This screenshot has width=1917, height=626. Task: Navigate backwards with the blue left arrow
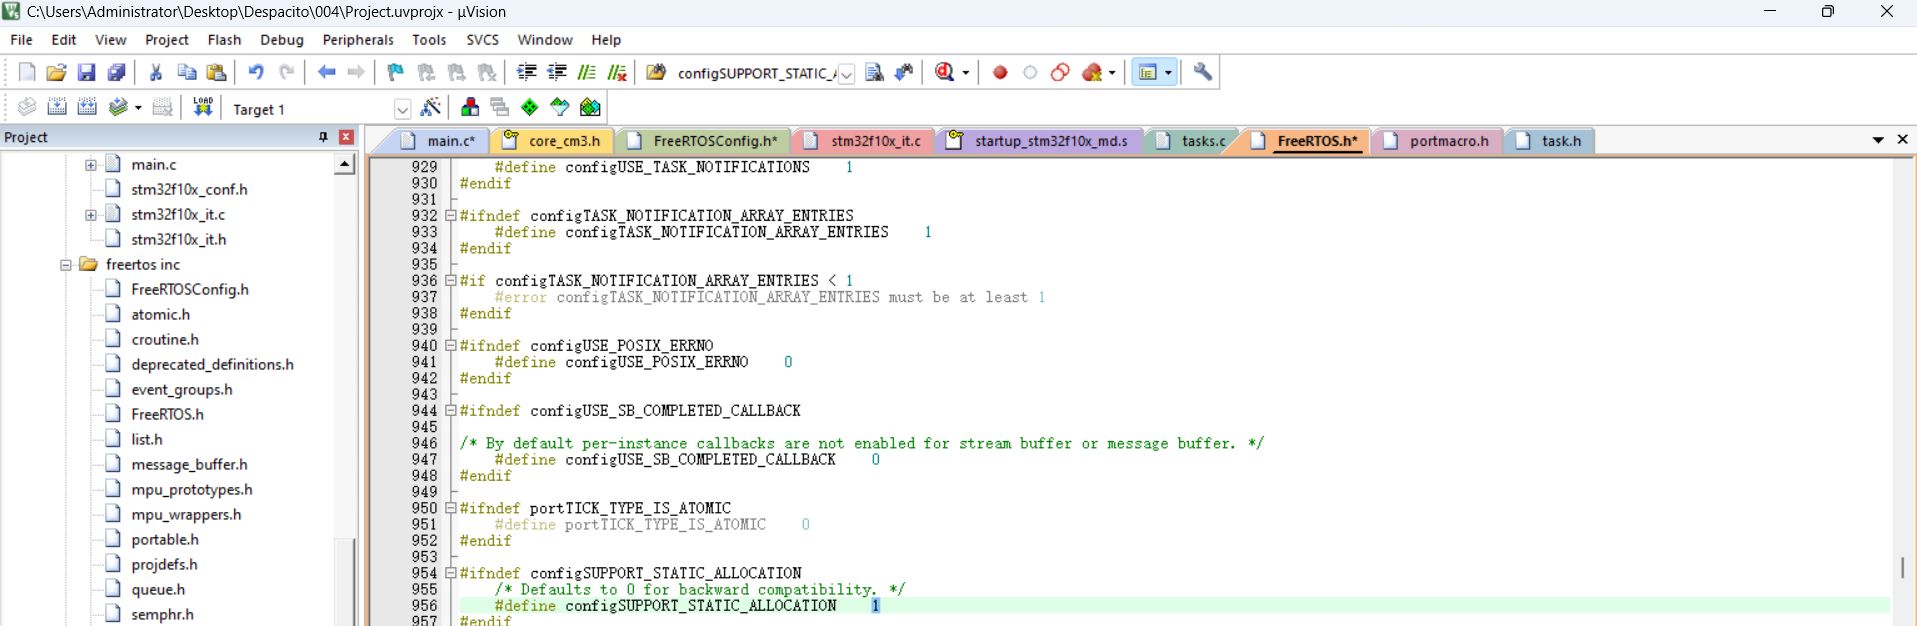pos(326,72)
